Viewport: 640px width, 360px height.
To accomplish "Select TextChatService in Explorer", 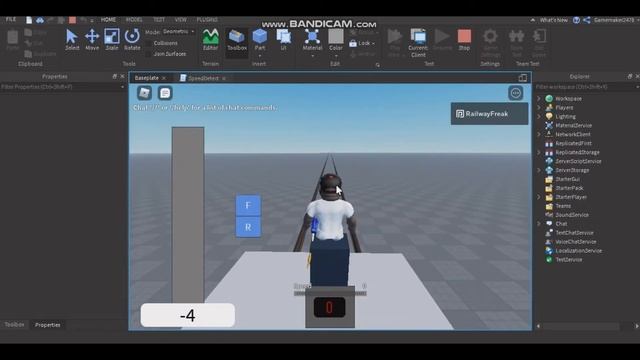I will click(574, 233).
